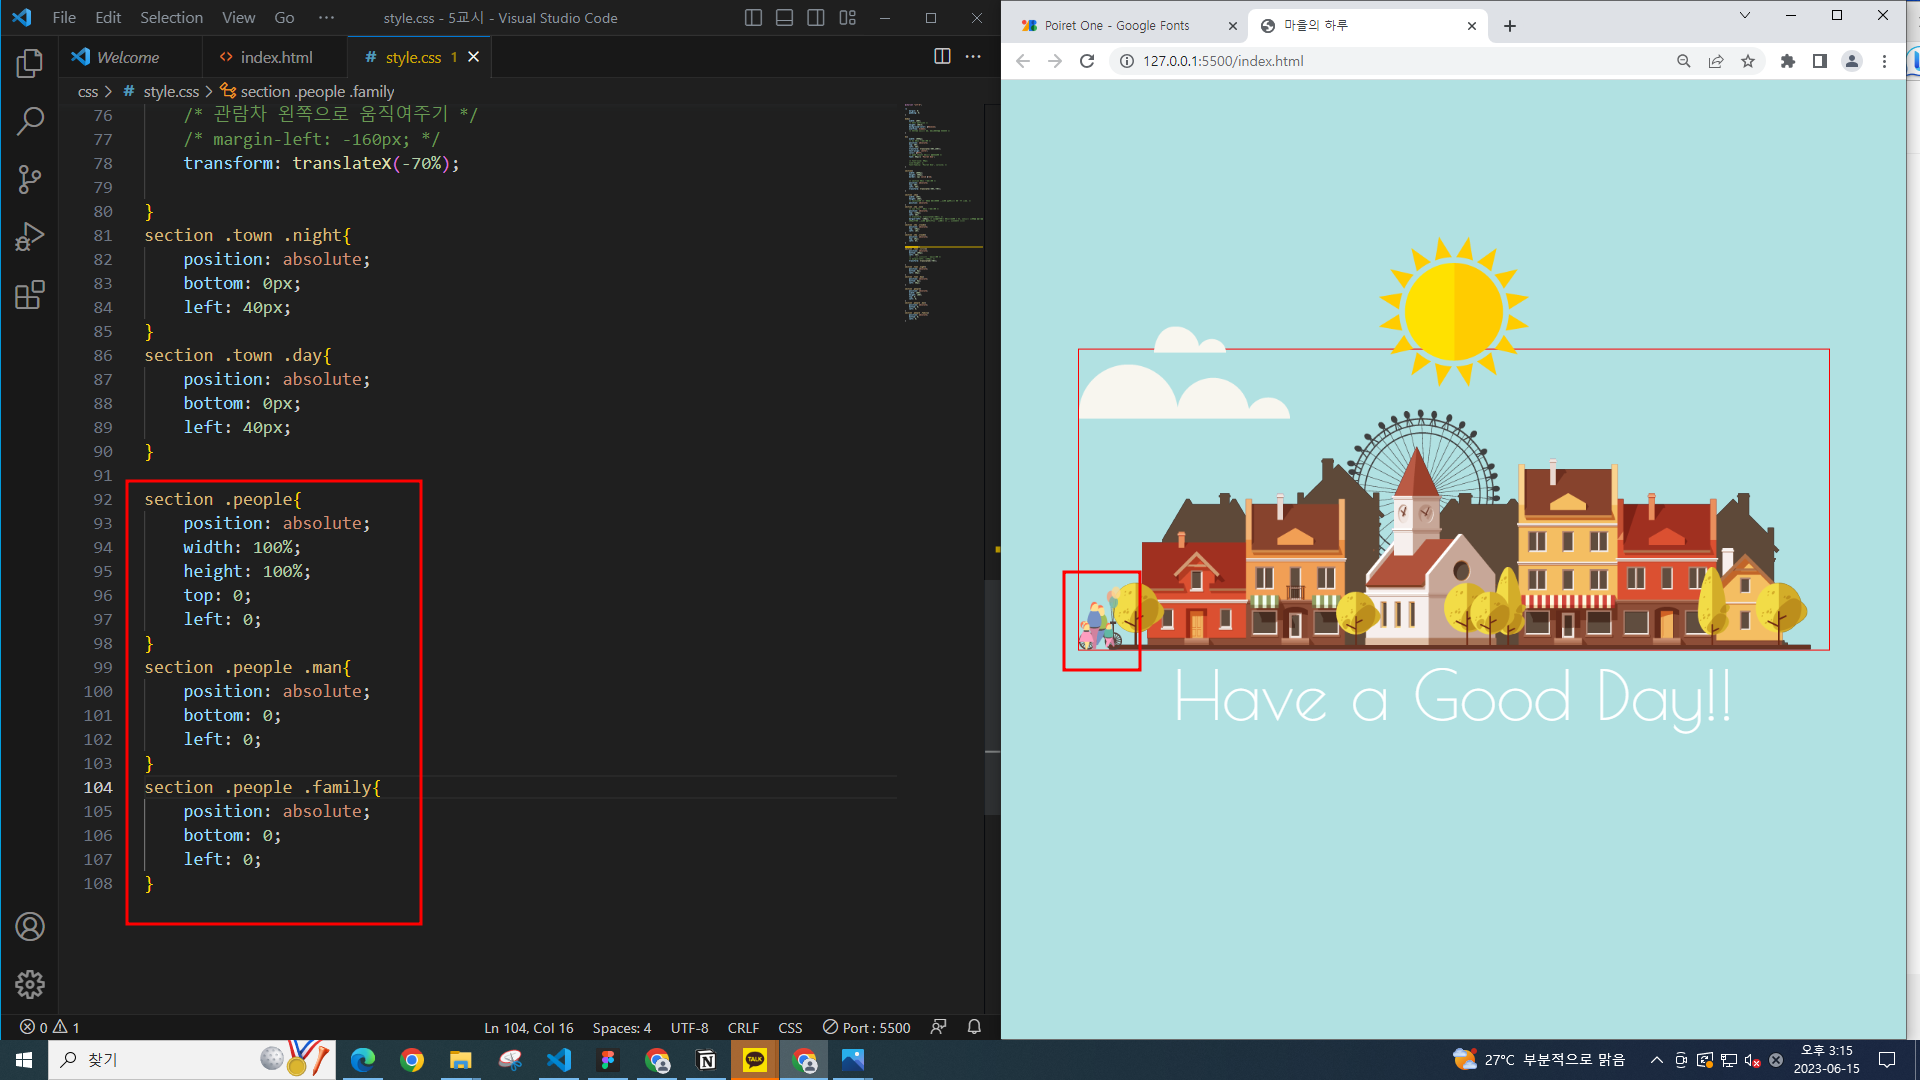Toggle the bottom panel layout button

coord(785,18)
